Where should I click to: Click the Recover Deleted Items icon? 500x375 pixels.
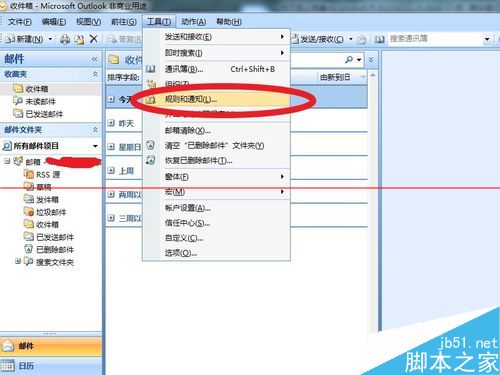tap(151, 160)
